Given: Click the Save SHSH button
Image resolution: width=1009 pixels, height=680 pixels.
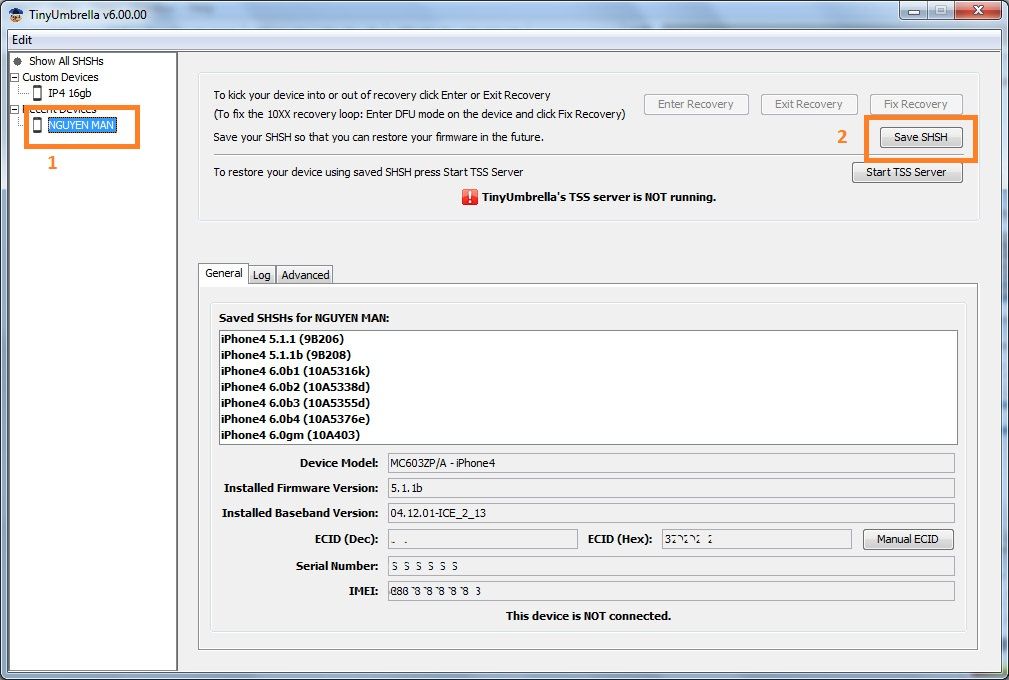Looking at the screenshot, I should coord(920,137).
